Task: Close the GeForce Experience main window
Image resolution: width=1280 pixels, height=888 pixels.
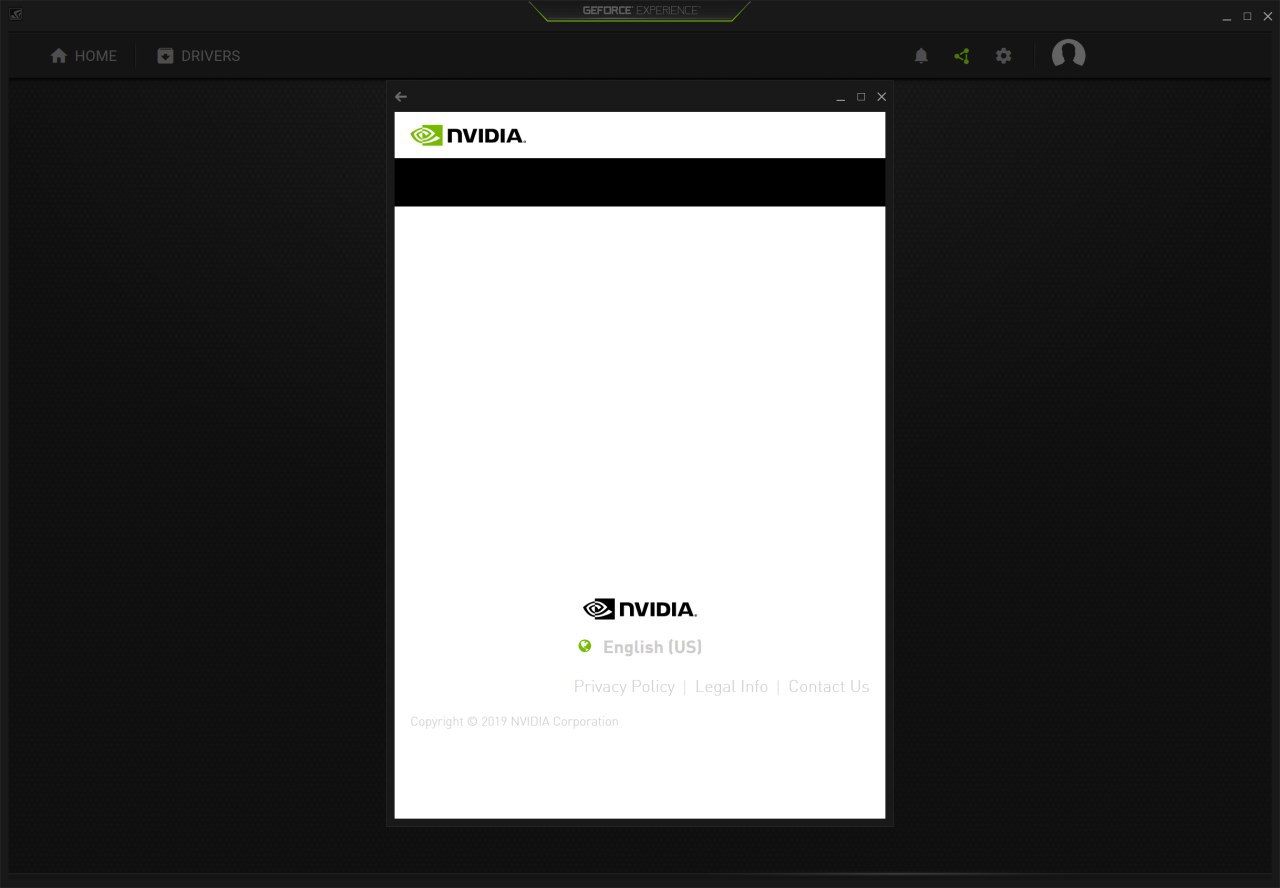Action: point(1267,16)
